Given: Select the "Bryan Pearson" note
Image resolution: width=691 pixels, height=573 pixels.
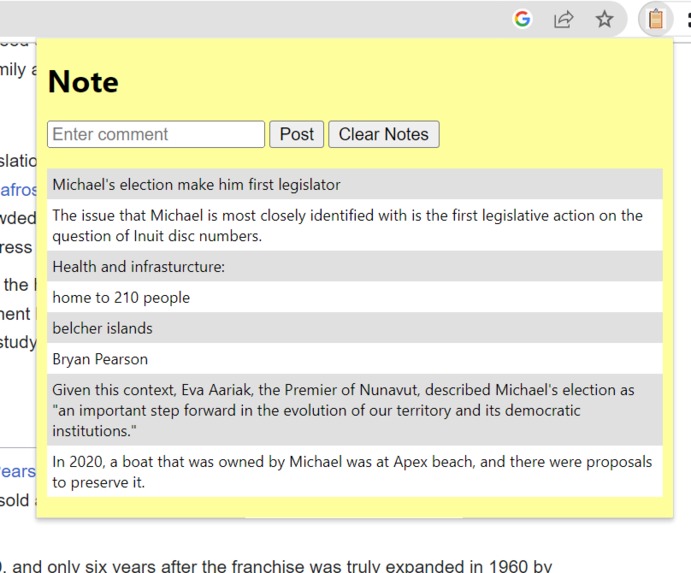Looking at the screenshot, I should (x=355, y=359).
